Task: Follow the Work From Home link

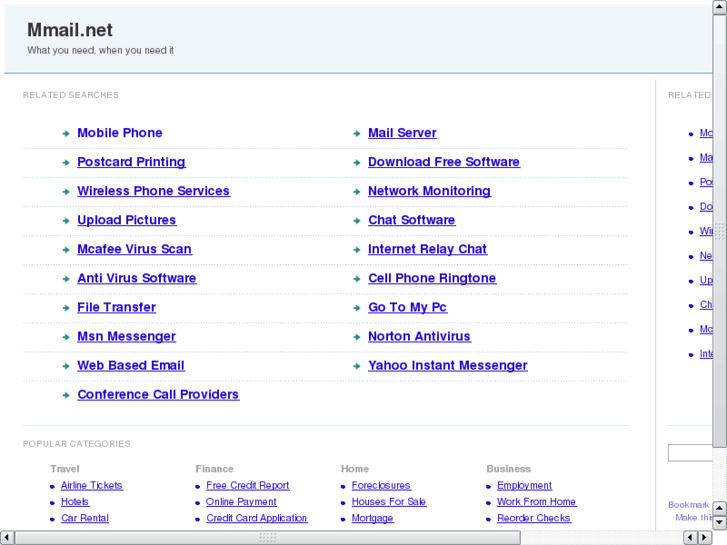Action: pos(536,502)
